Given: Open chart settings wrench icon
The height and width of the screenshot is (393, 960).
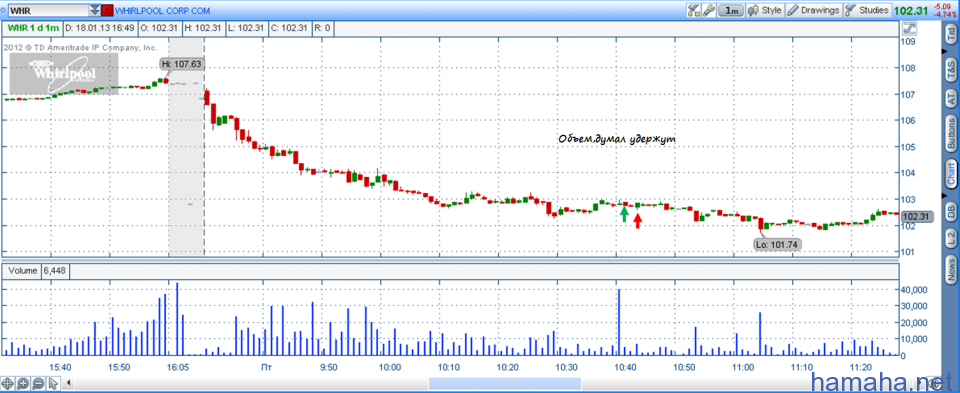Looking at the screenshot, I should pyautogui.click(x=708, y=10).
